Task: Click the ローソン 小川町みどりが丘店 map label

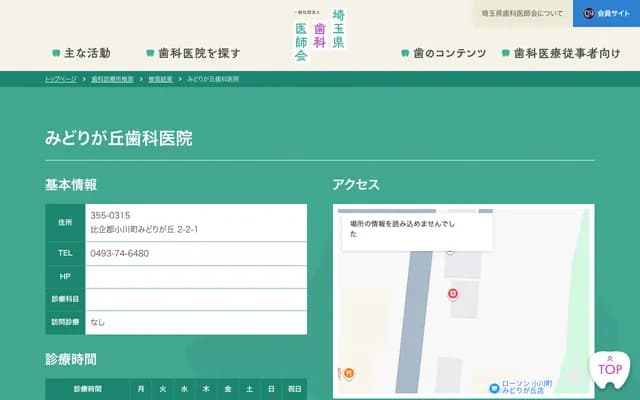Action: (x=535, y=388)
